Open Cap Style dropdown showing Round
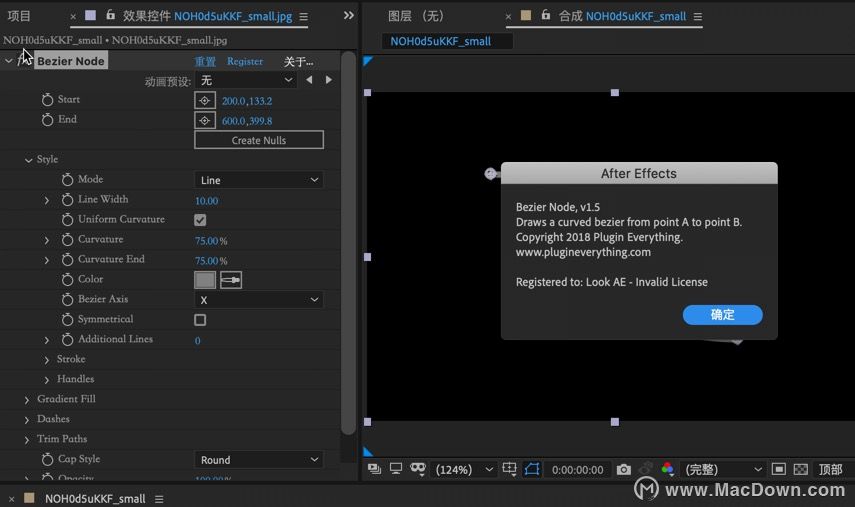 click(x=258, y=460)
